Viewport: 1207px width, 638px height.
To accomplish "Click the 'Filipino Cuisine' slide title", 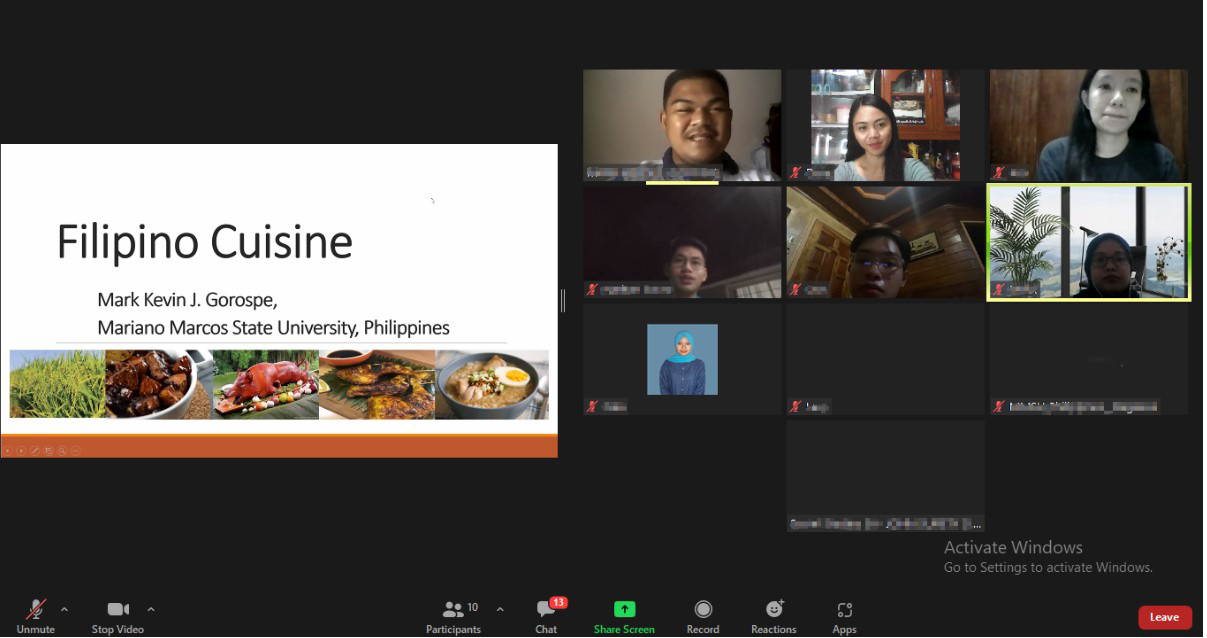I will (x=205, y=242).
